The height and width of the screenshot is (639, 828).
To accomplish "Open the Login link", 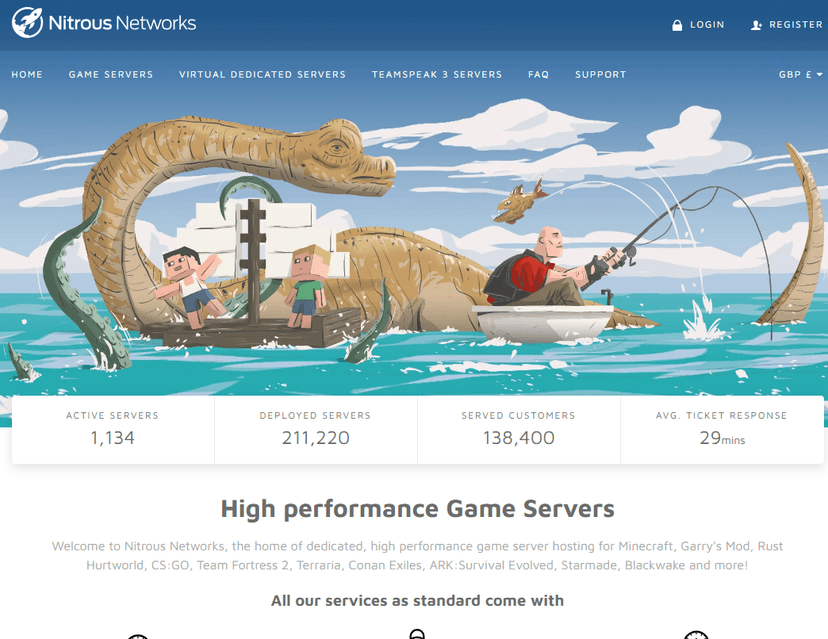I will point(706,25).
